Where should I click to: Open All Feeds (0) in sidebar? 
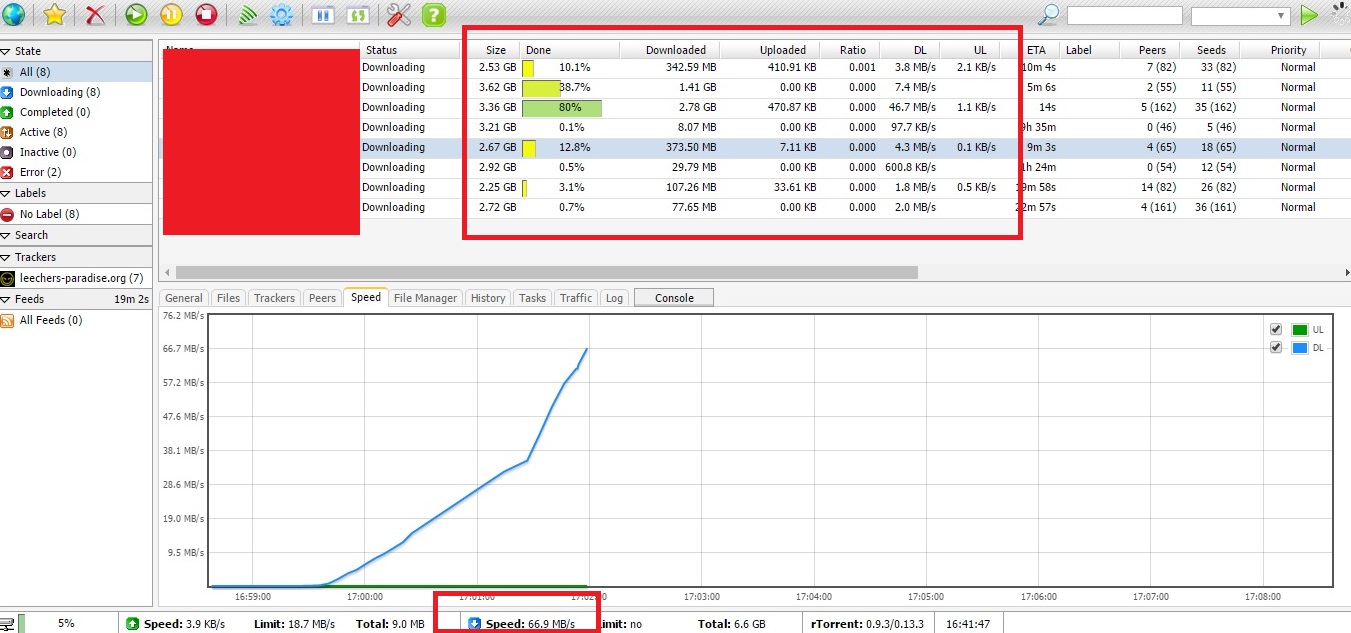(76, 320)
